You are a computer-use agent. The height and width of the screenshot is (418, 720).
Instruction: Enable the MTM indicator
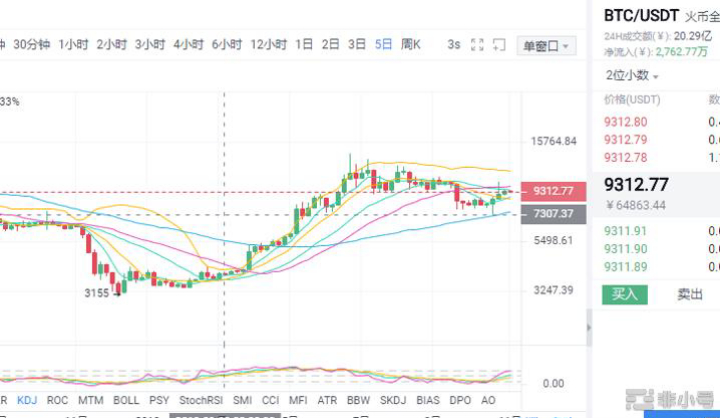tap(90, 401)
